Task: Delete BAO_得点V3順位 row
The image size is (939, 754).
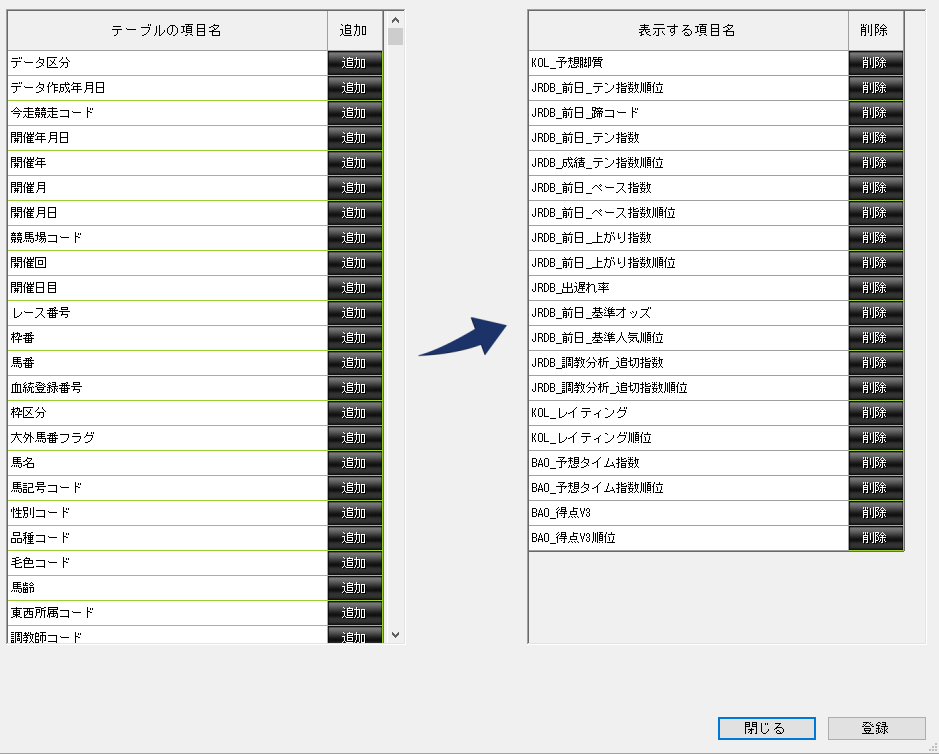Action: 876,538
